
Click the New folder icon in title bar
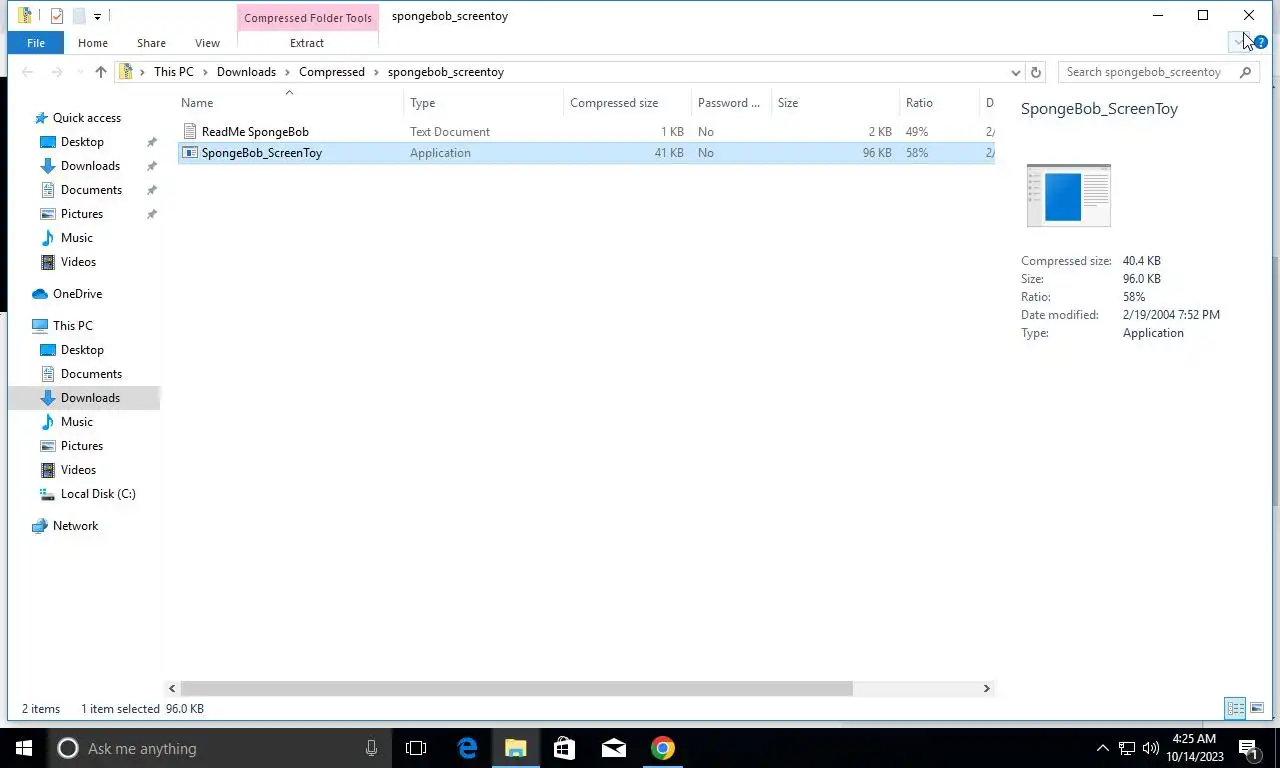[79, 16]
